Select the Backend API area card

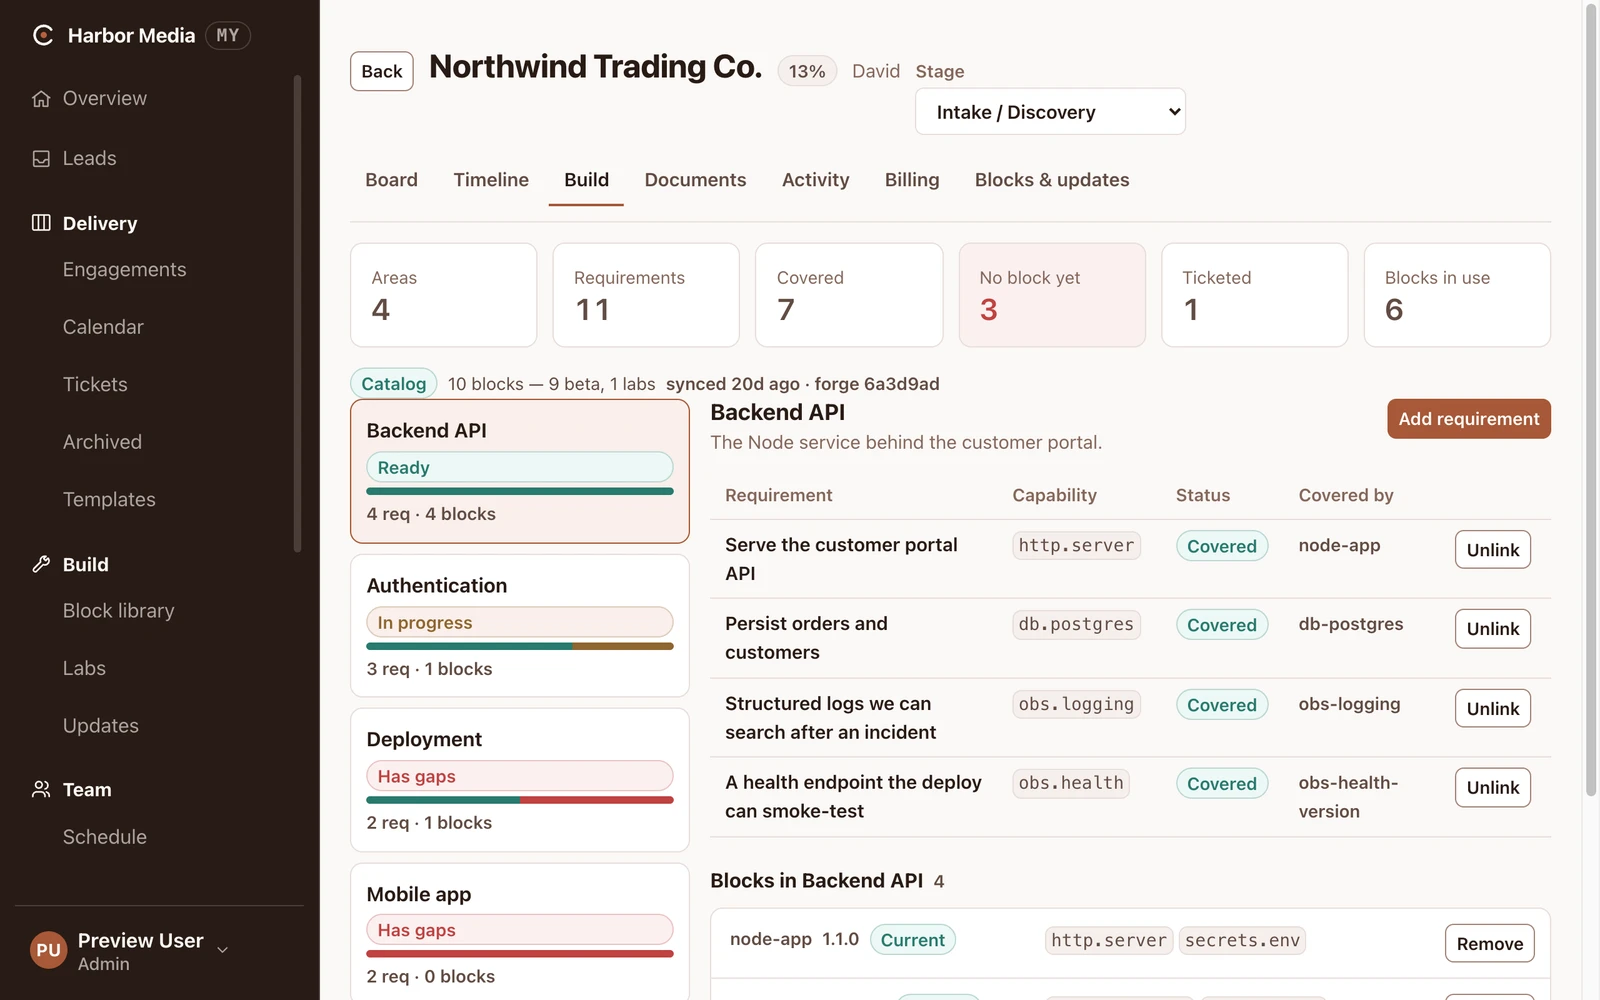(x=520, y=471)
